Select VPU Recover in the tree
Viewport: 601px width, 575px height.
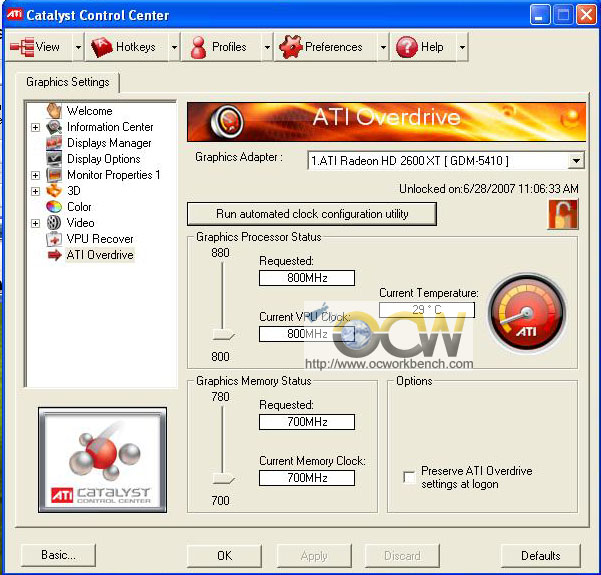pyautogui.click(x=100, y=239)
